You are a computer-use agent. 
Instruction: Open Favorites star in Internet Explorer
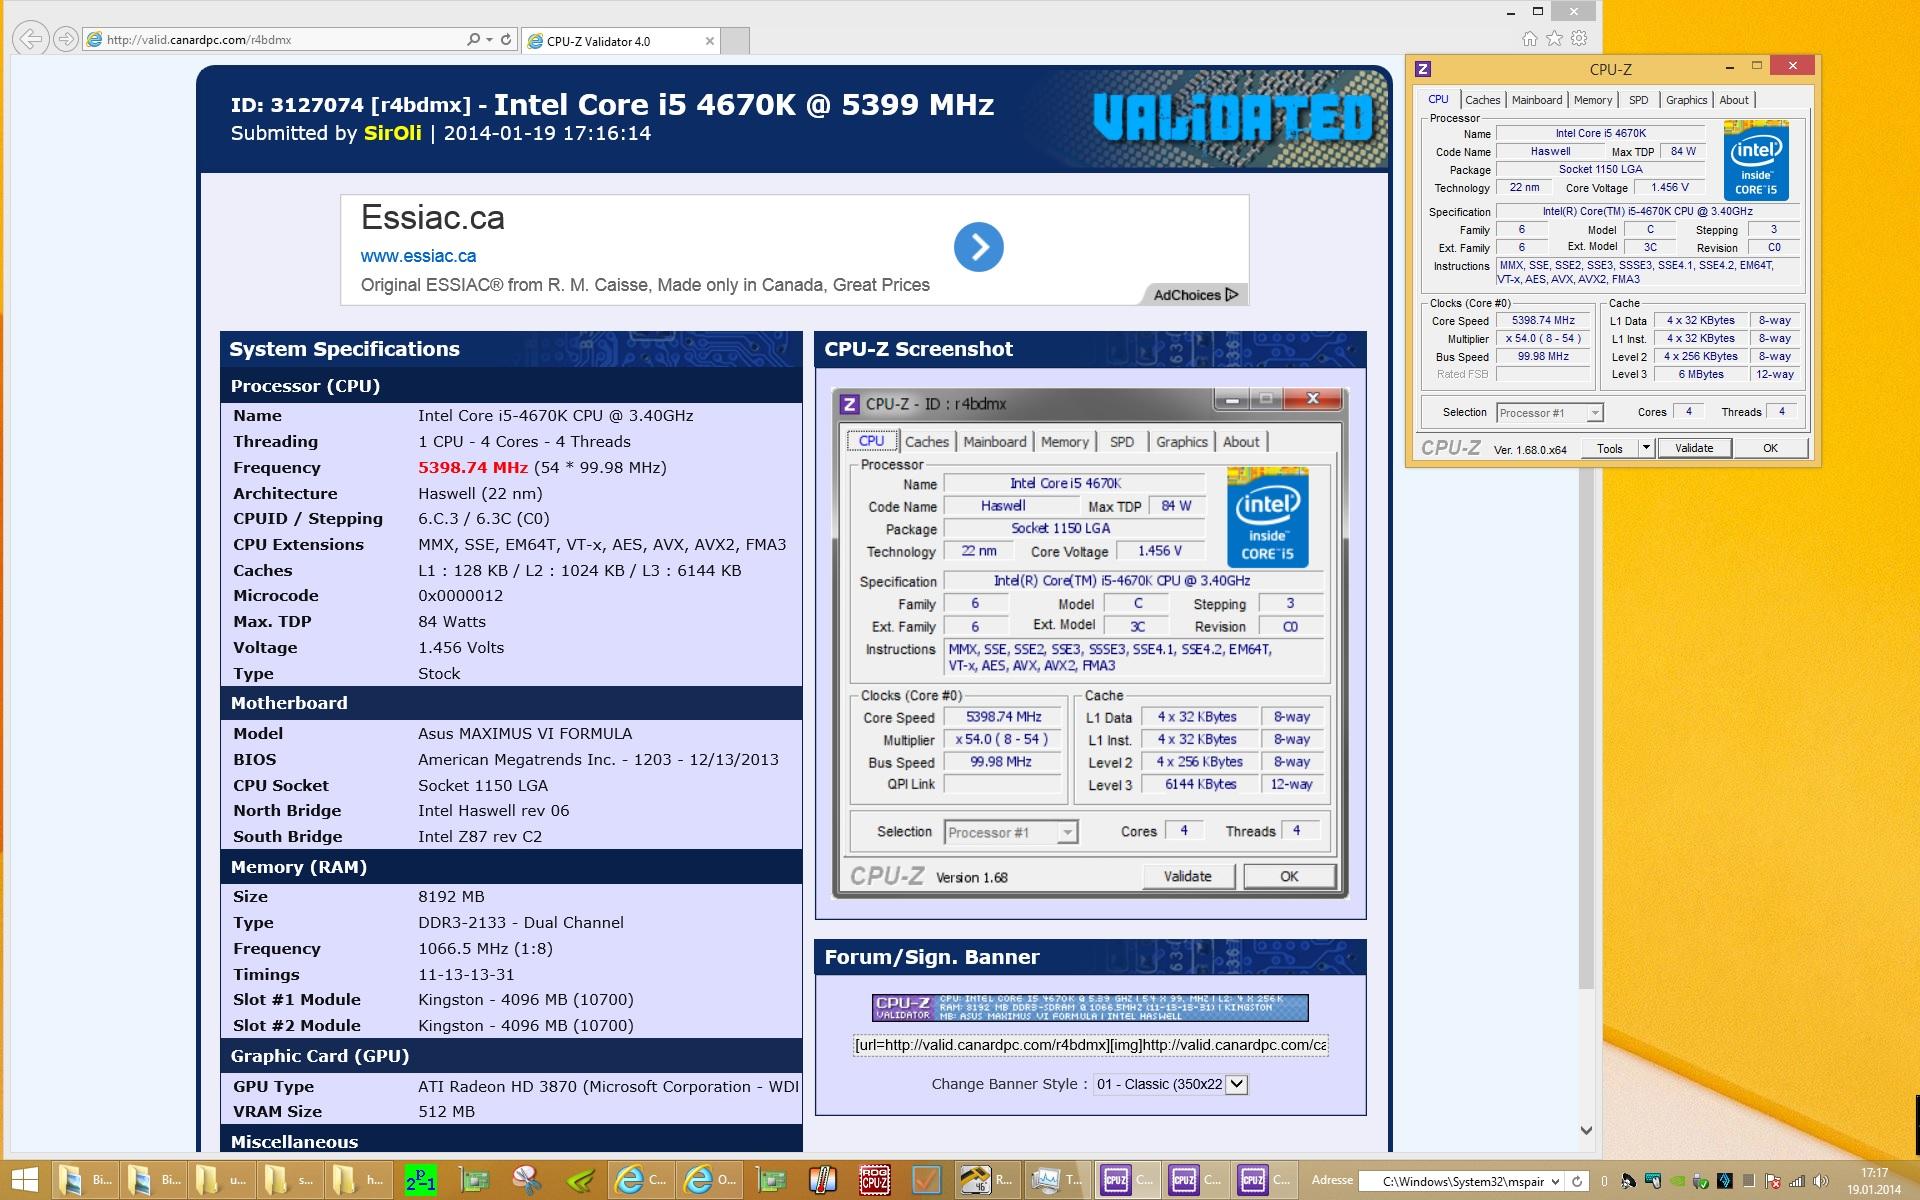1554,39
